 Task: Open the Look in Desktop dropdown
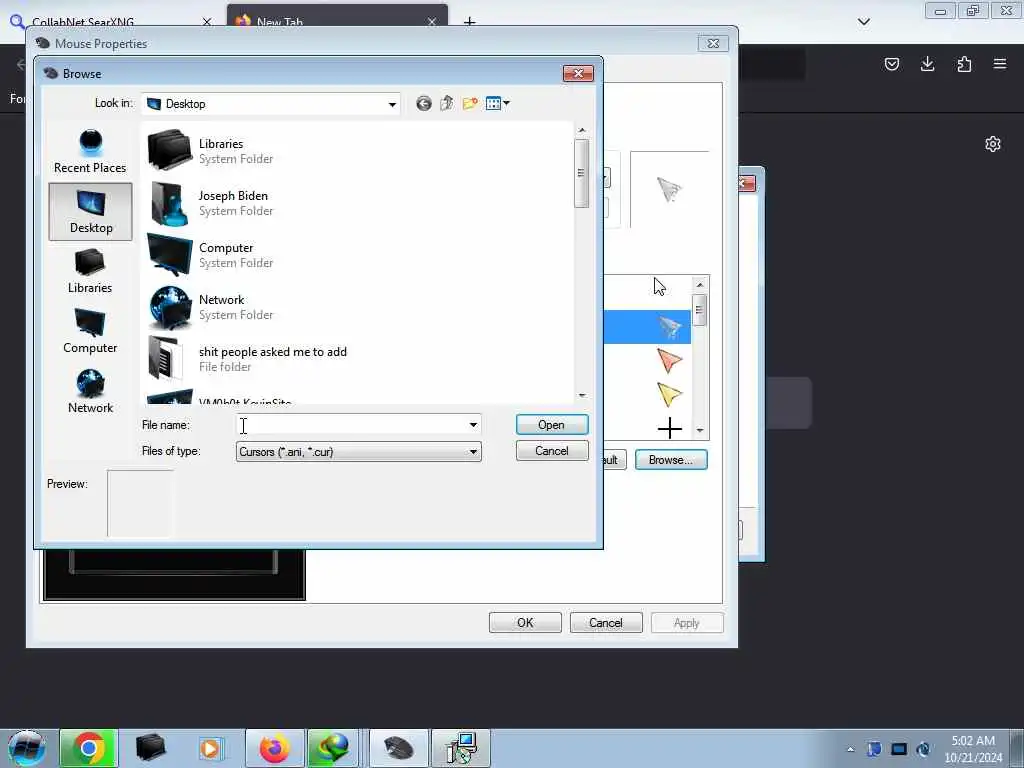[x=271, y=104]
